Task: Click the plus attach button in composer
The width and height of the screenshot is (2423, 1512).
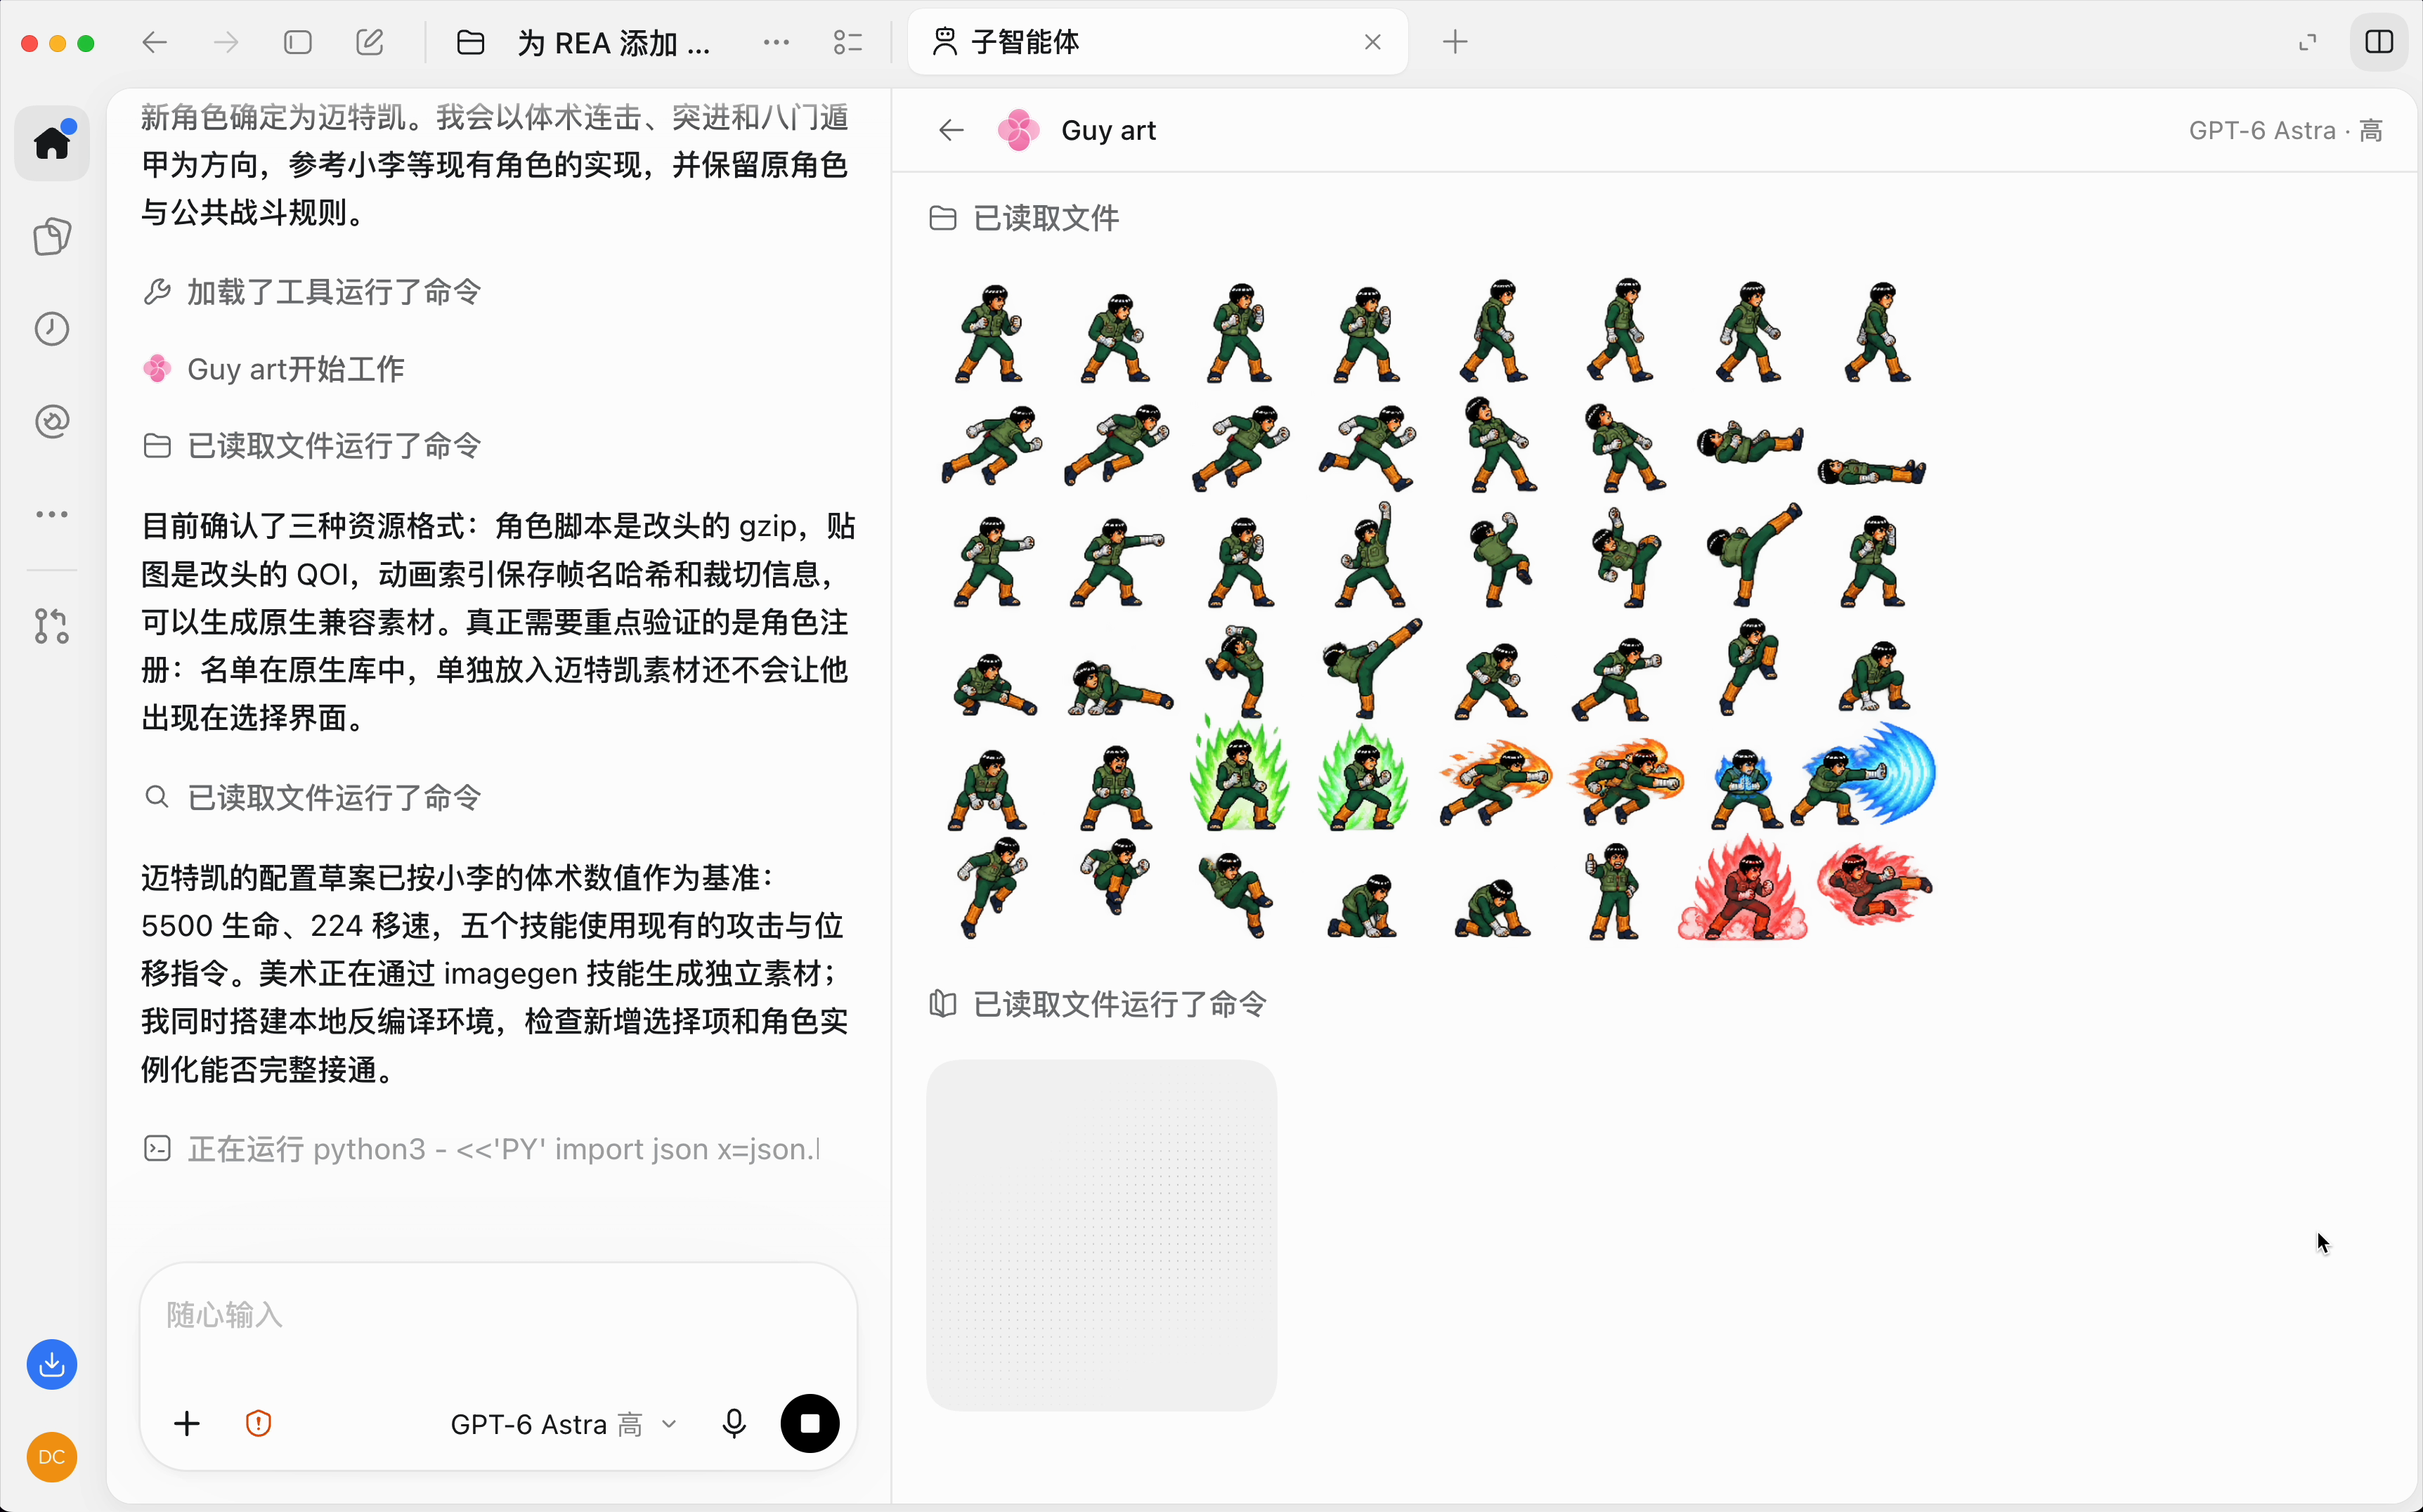Action: tap(187, 1424)
